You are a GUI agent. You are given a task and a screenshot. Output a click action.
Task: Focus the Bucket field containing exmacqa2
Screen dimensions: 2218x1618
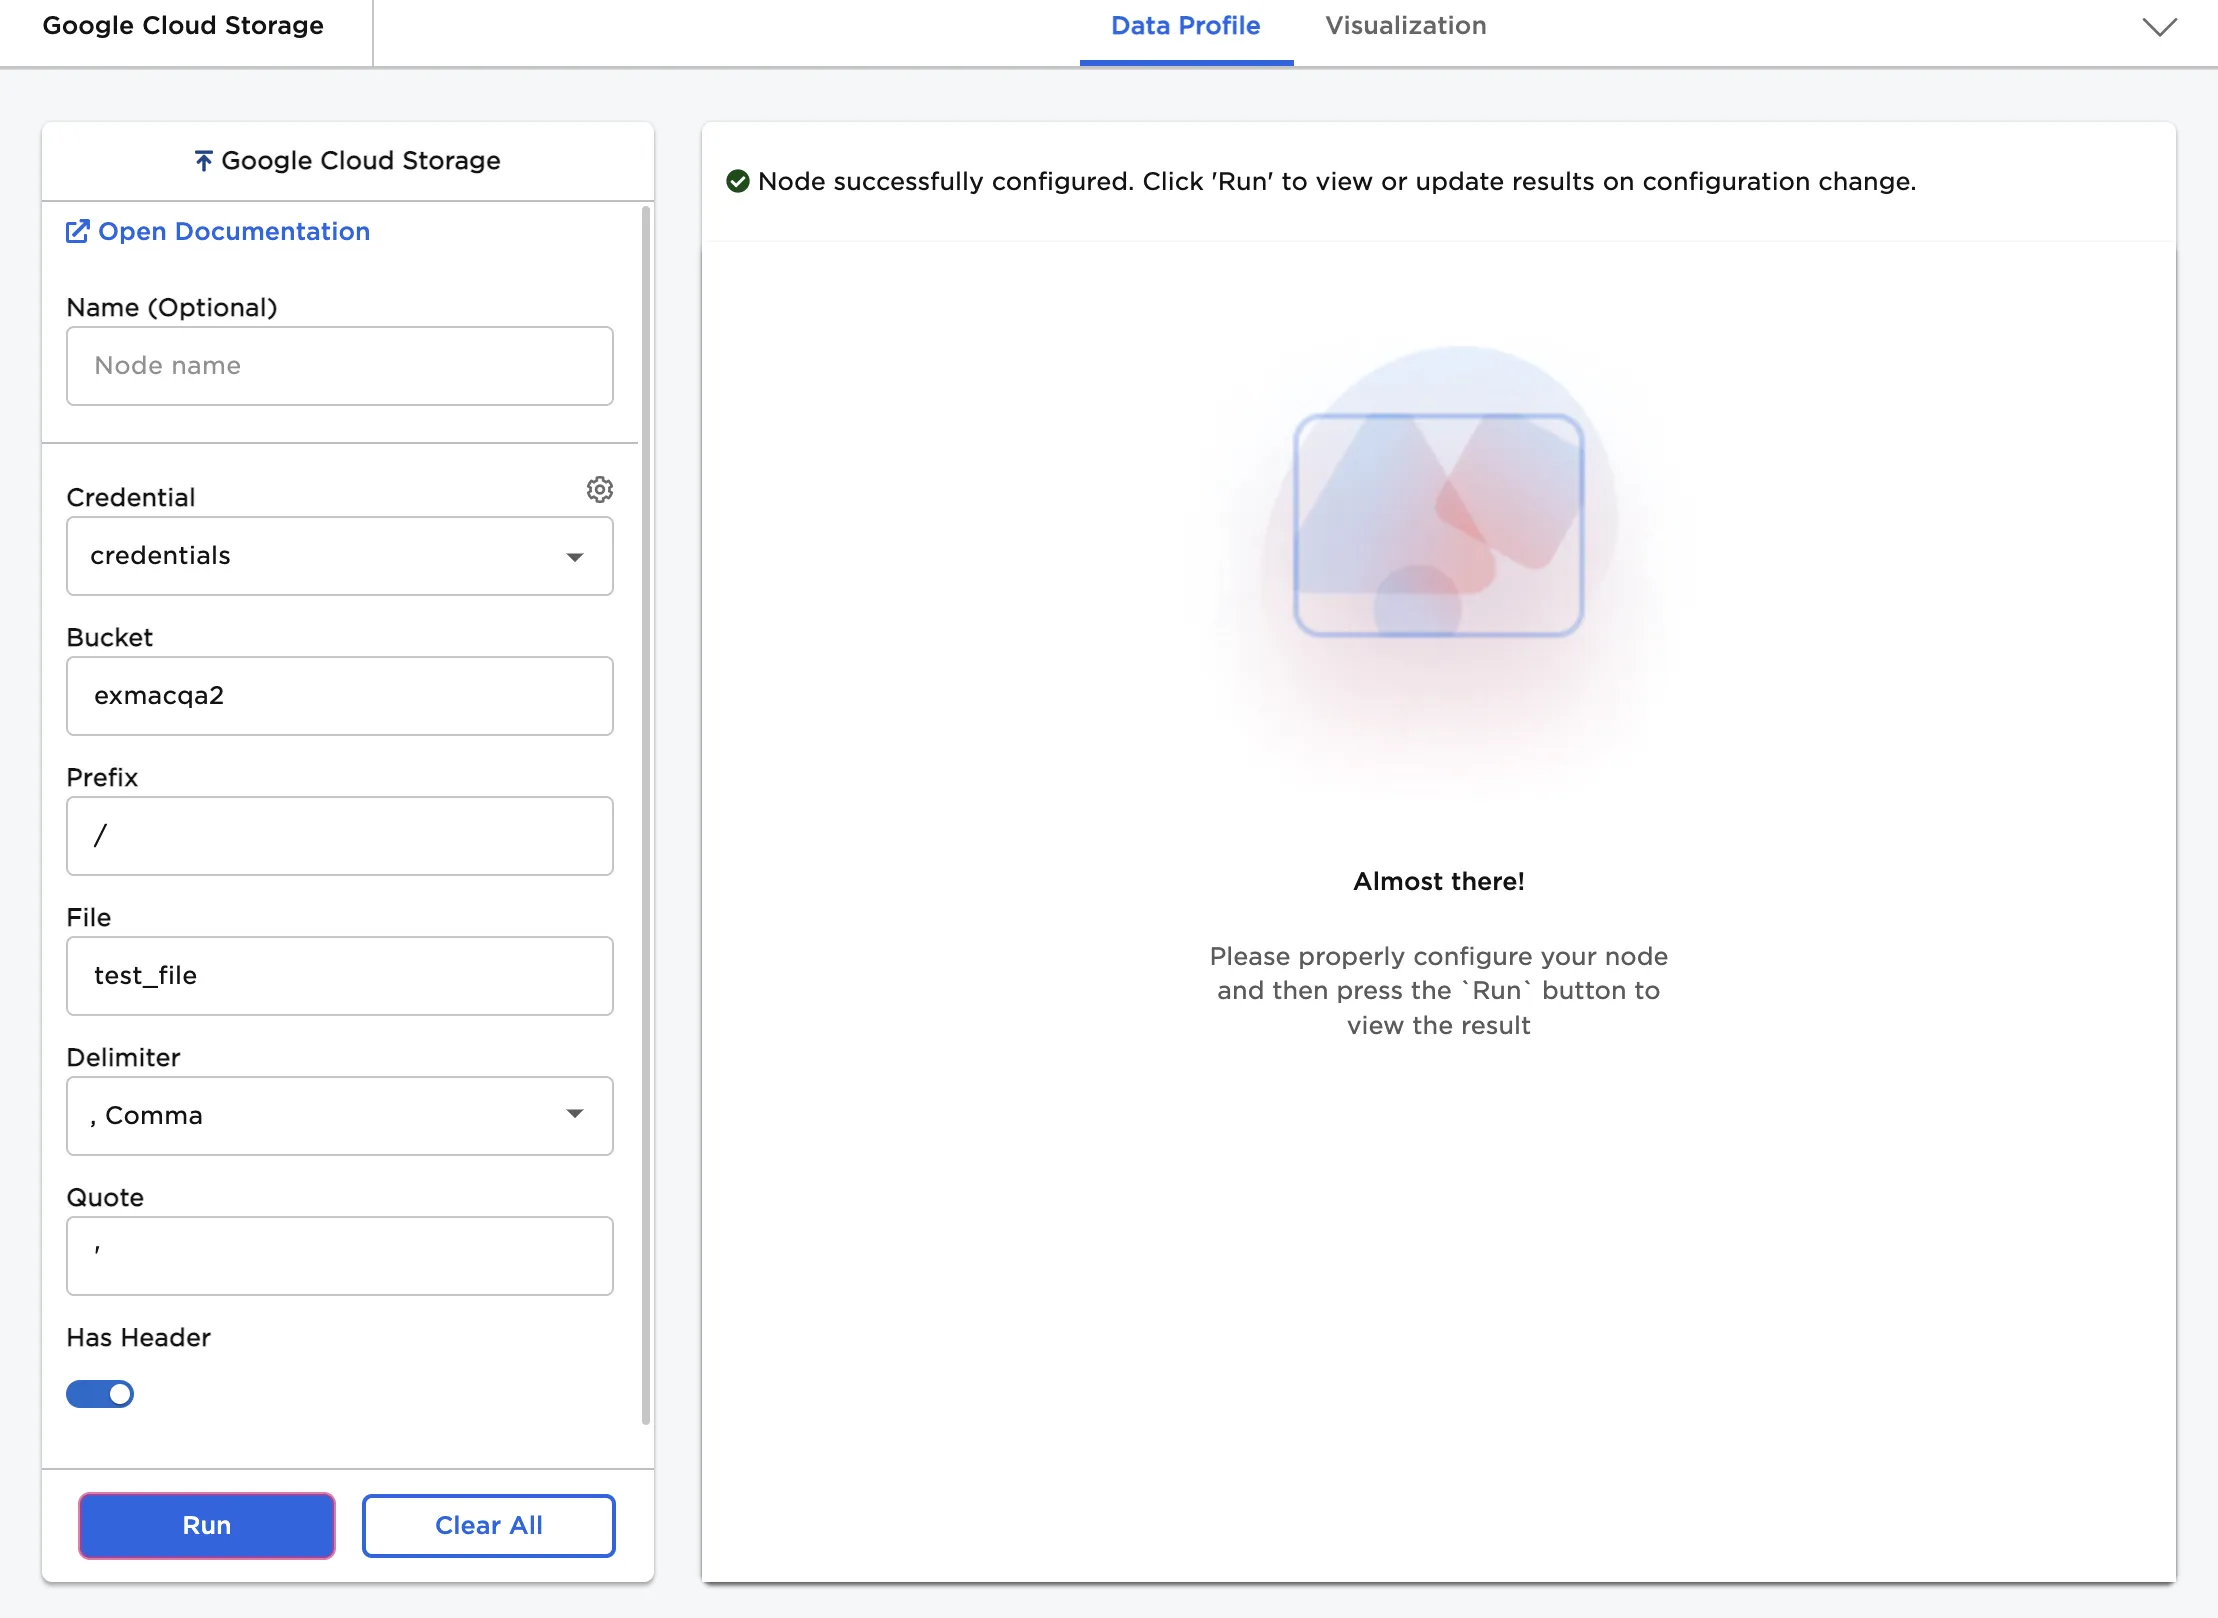[339, 696]
